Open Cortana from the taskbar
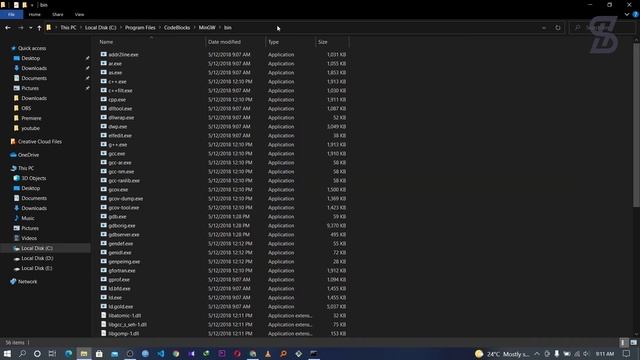The height and width of the screenshot is (360, 640). [x=37, y=353]
